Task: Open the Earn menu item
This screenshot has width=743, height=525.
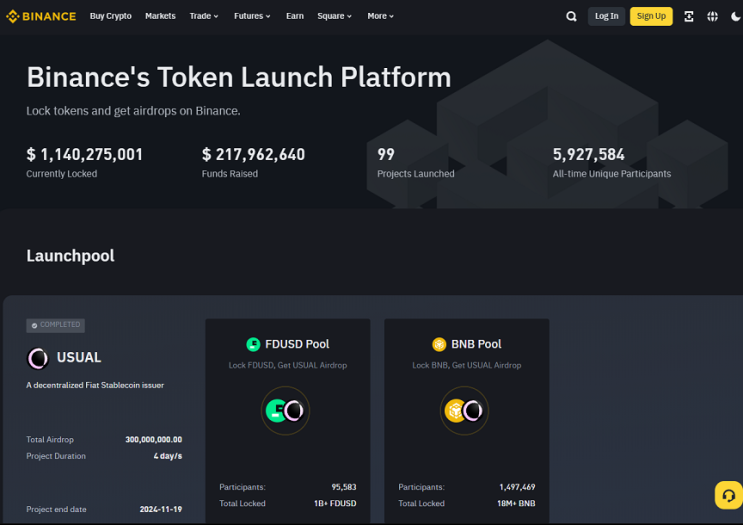Action: click(295, 16)
